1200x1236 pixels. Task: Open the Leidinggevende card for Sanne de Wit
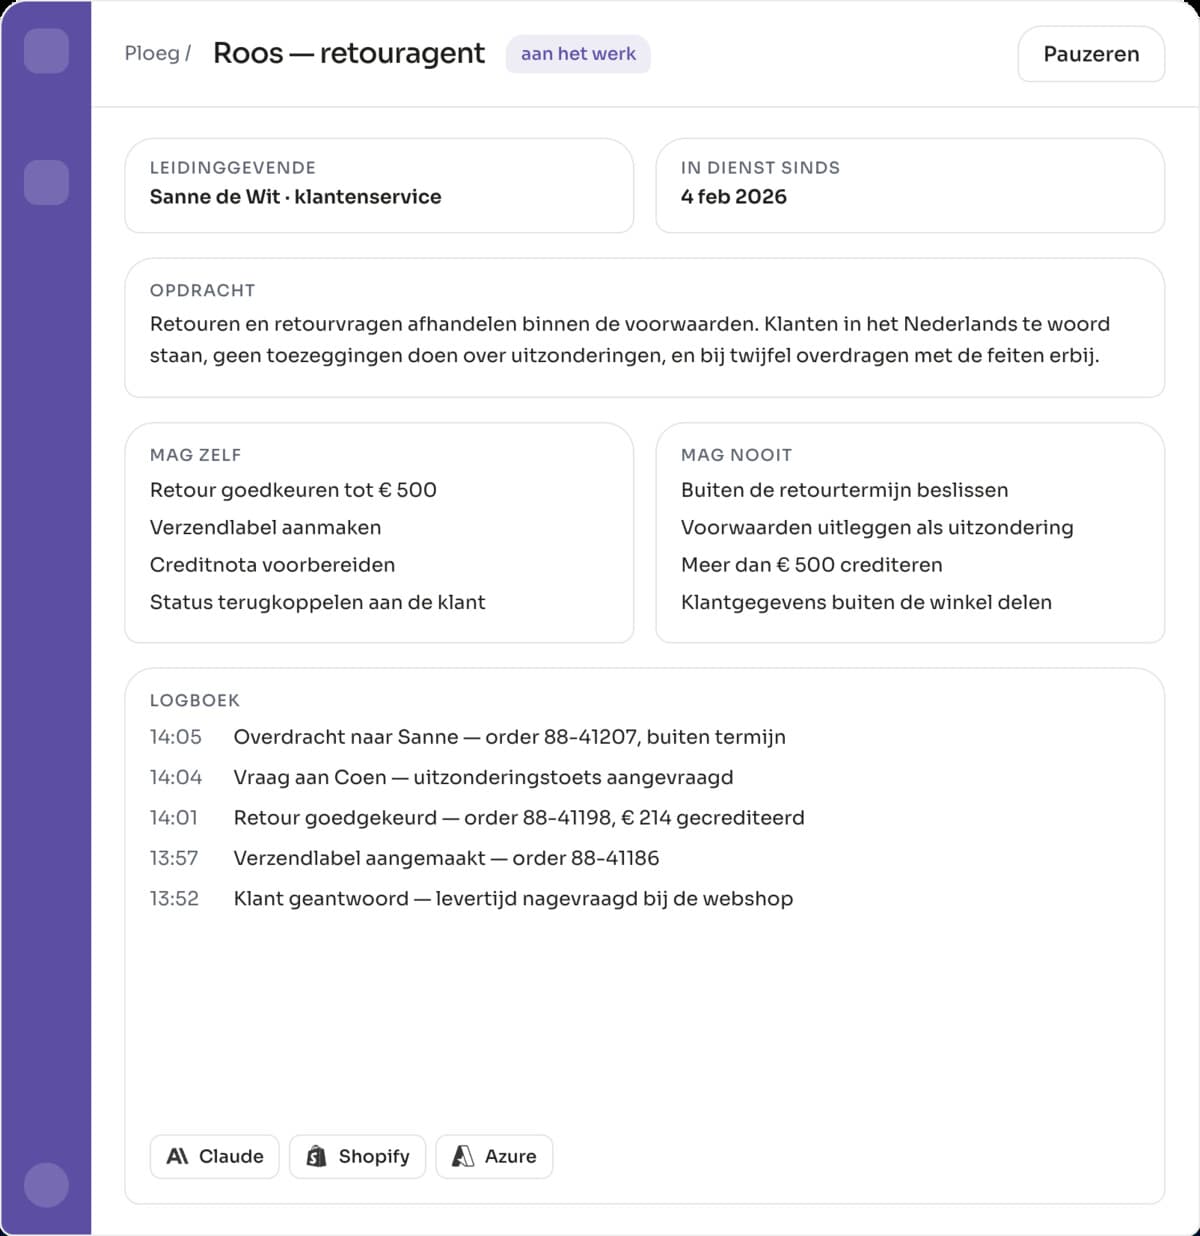coord(379,186)
